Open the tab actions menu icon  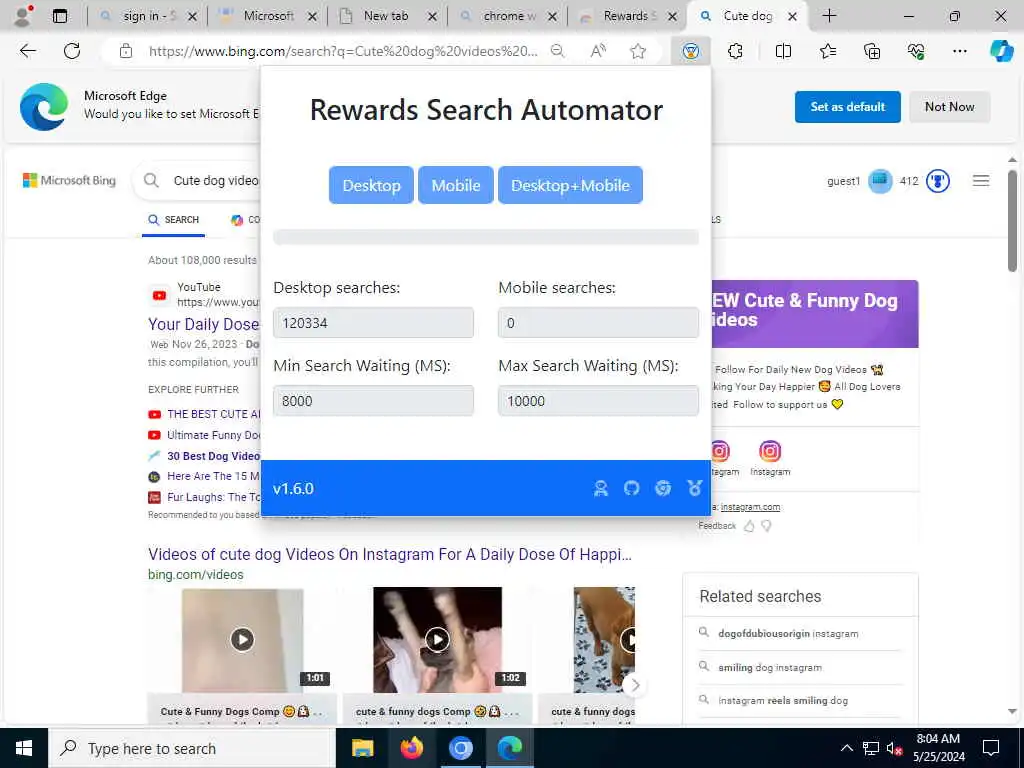[x=59, y=16]
